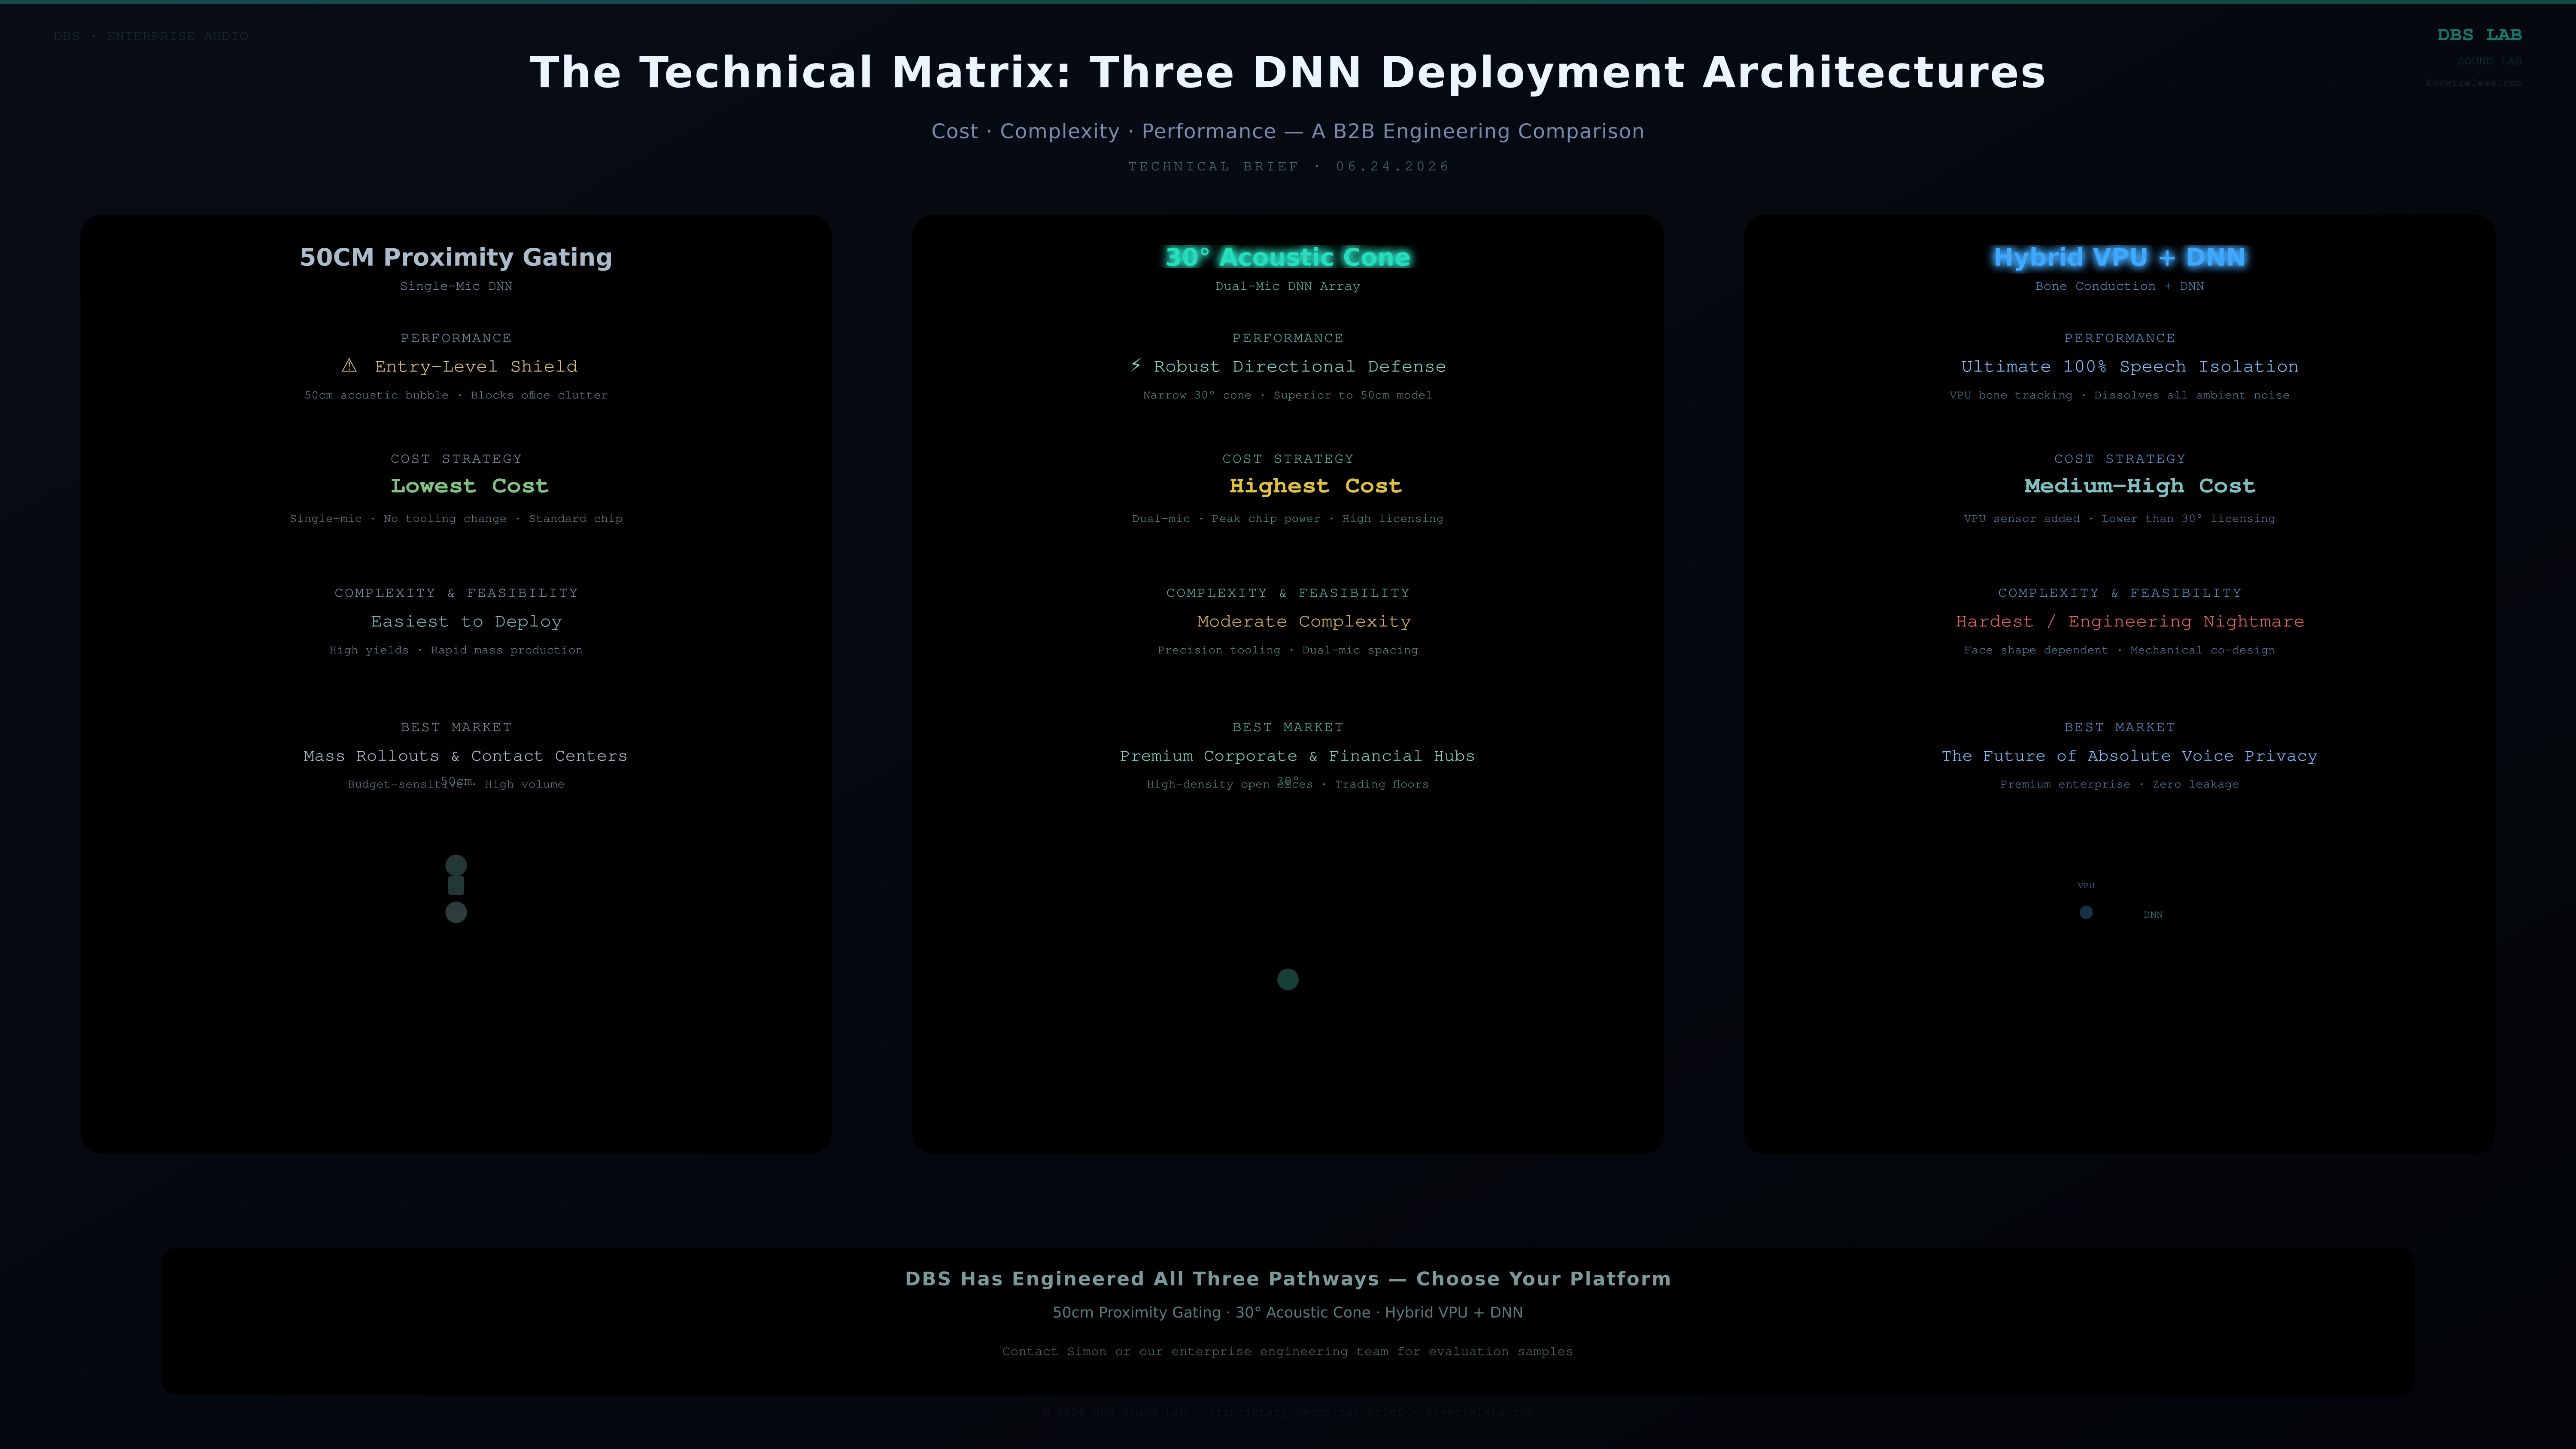
Task: Click the Contact Simon for evaluation samples line
Action: tap(1288, 1351)
